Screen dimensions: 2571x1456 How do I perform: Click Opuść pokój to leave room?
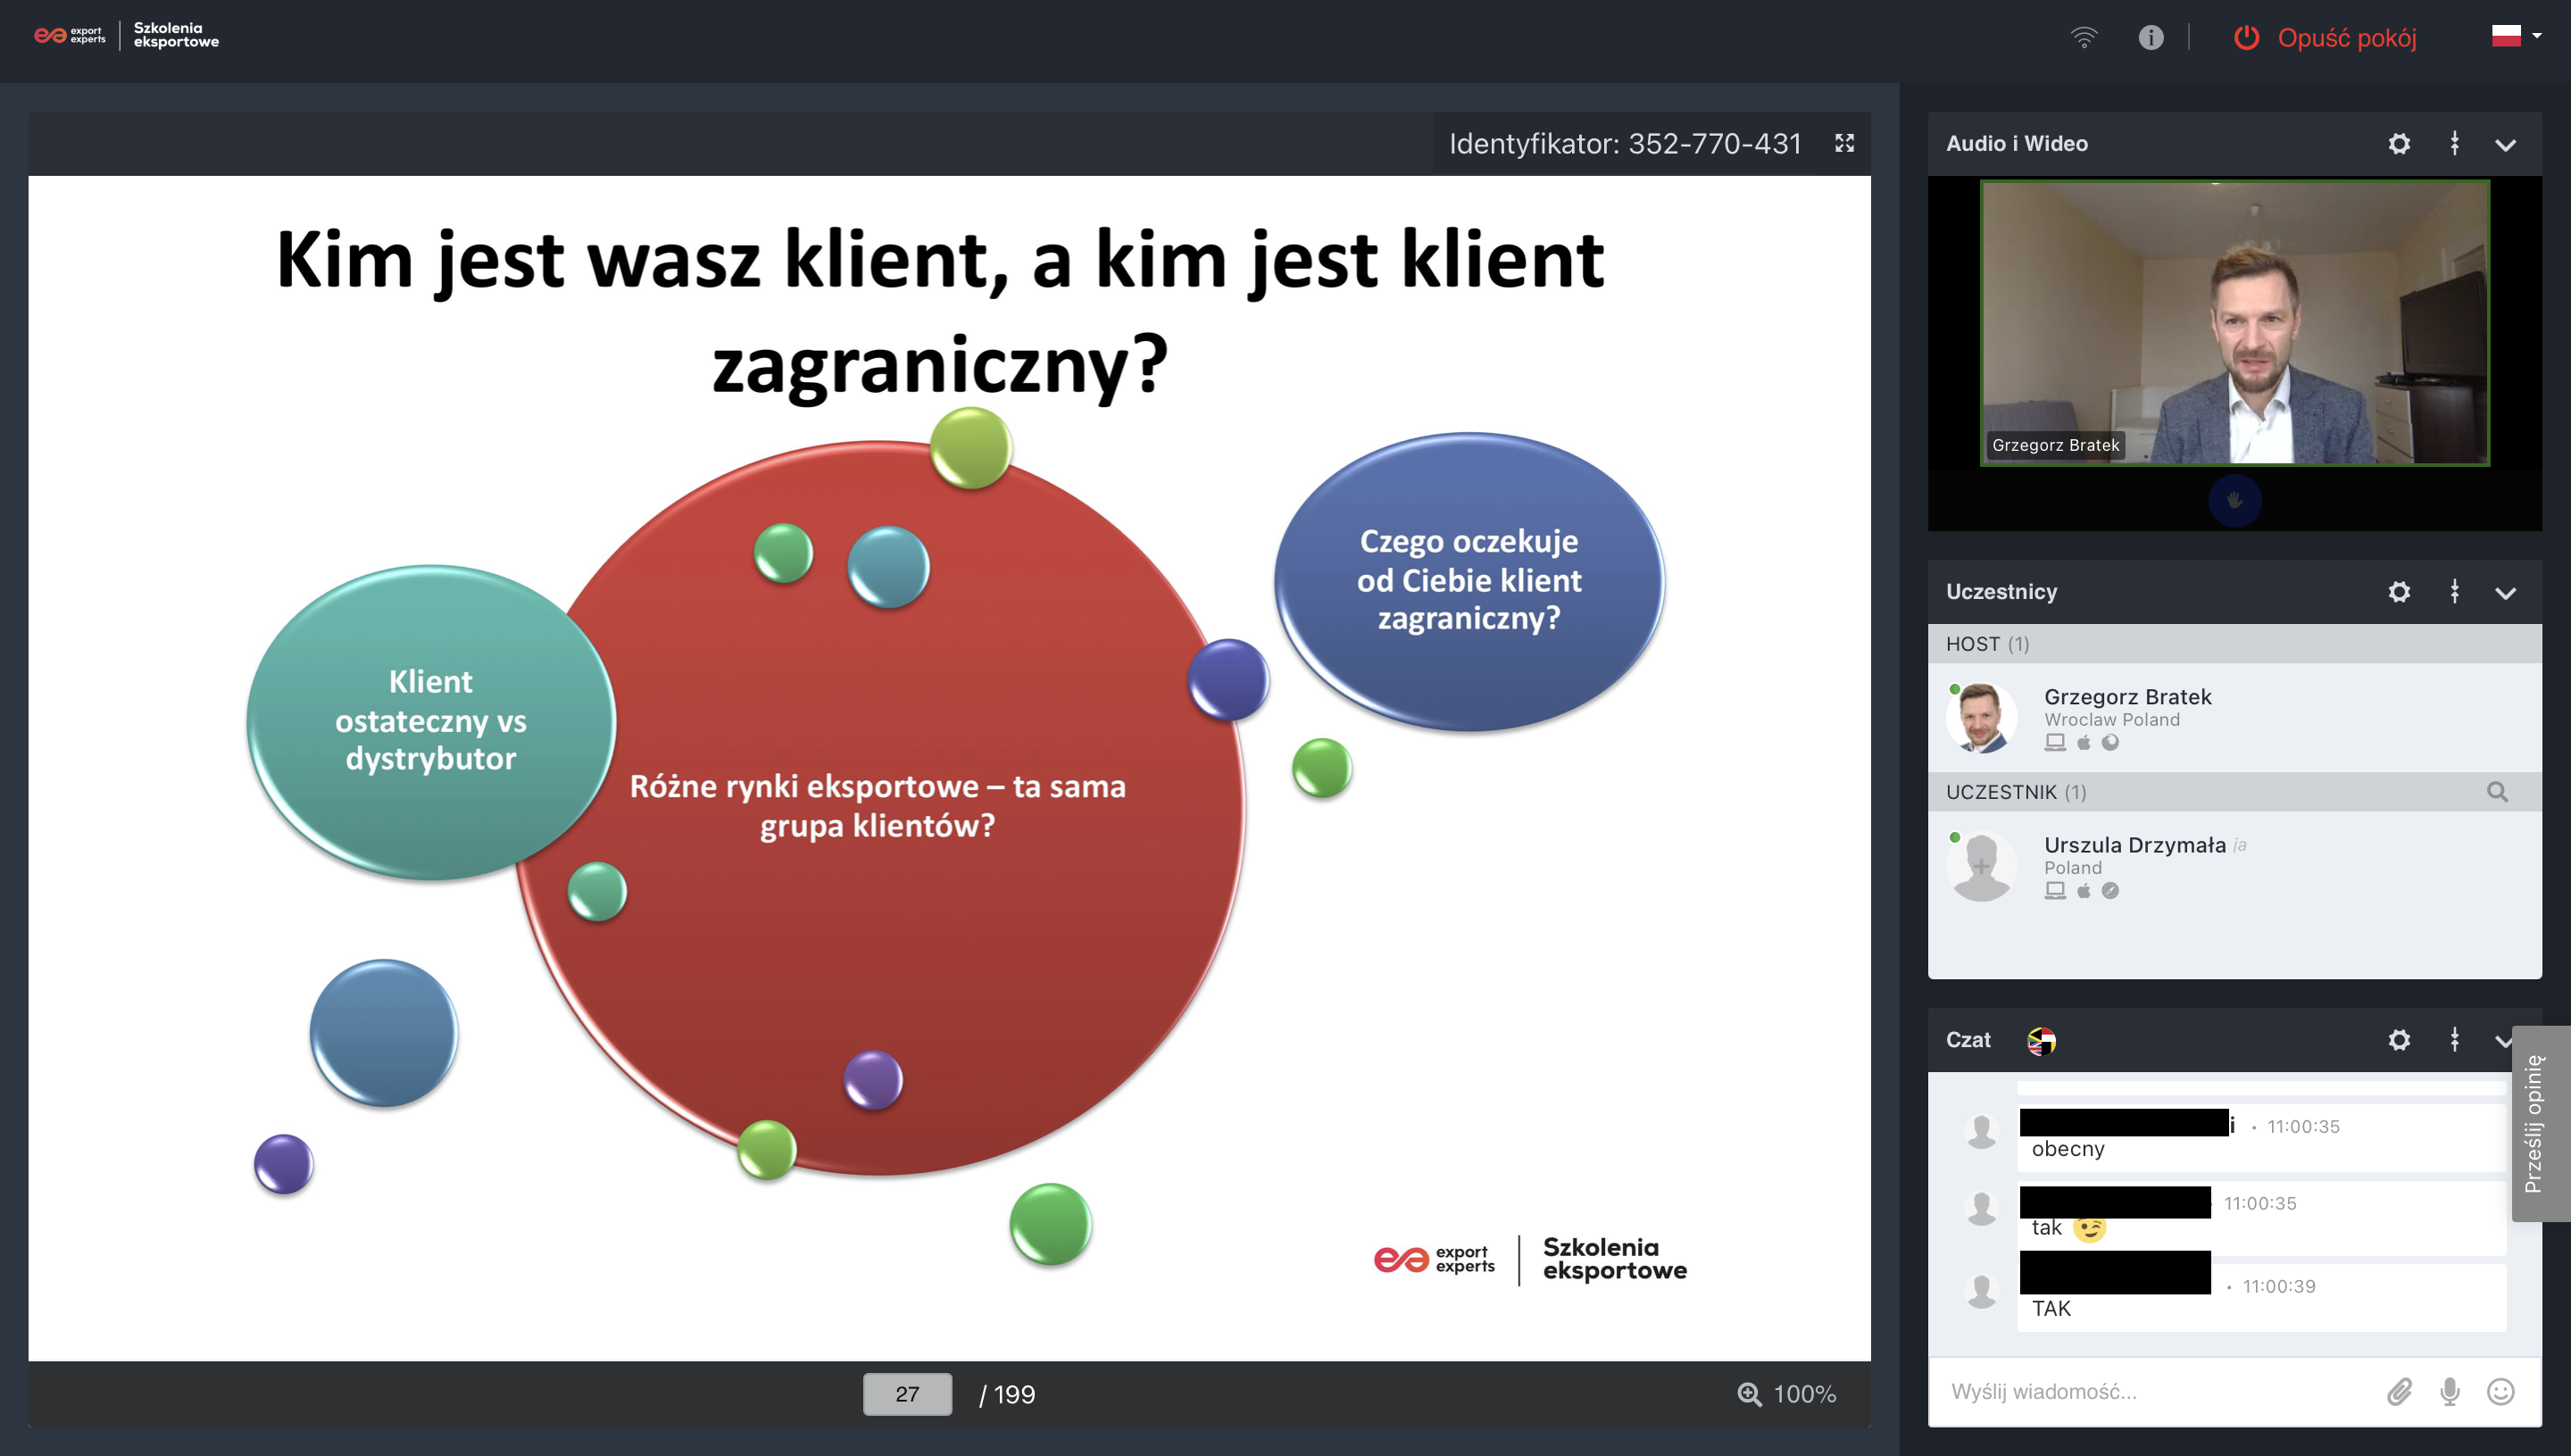pyautogui.click(x=2325, y=38)
